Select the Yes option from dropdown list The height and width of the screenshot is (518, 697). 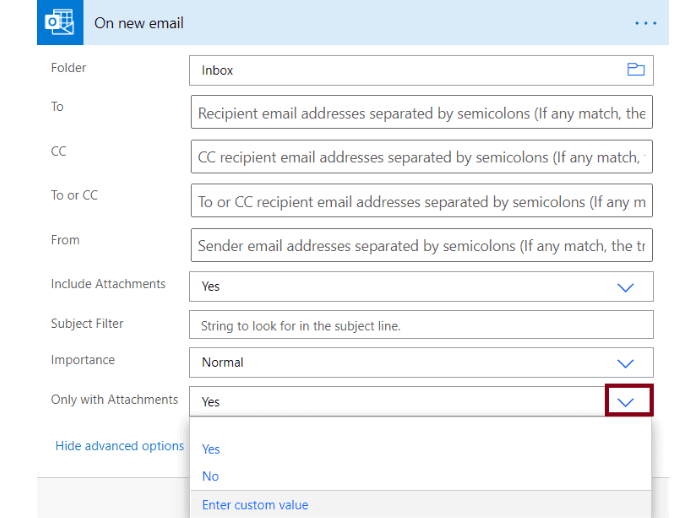(x=211, y=449)
